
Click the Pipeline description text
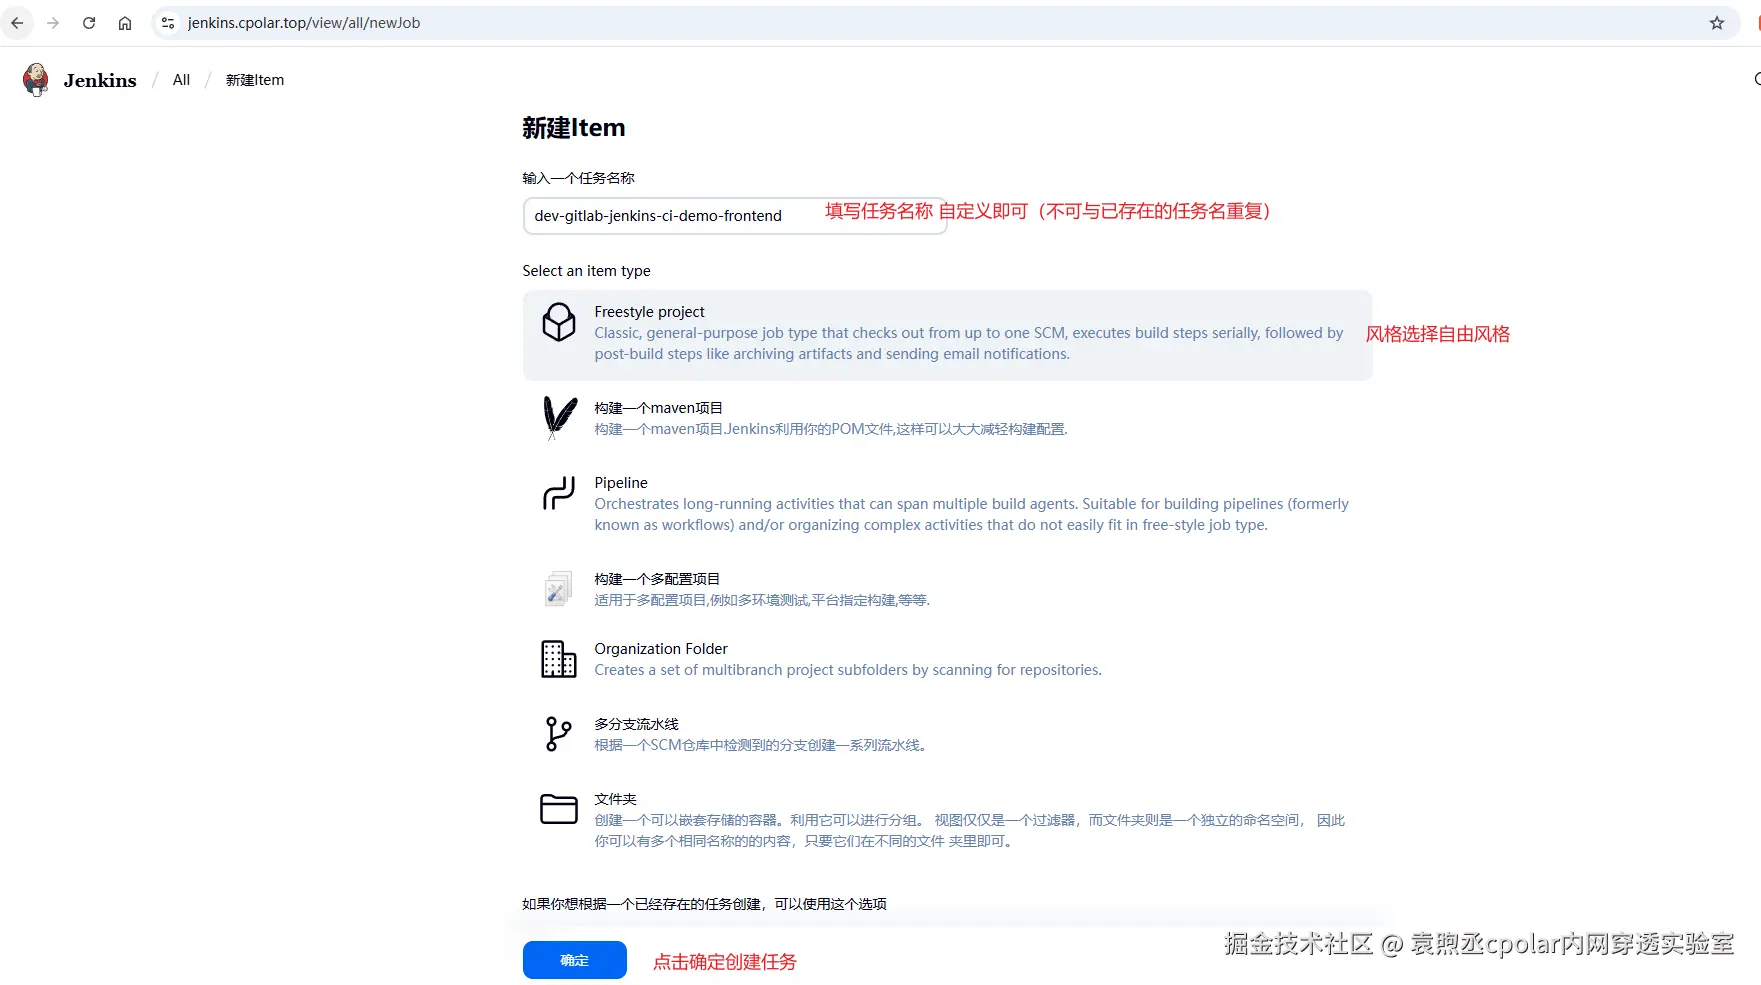pos(971,514)
